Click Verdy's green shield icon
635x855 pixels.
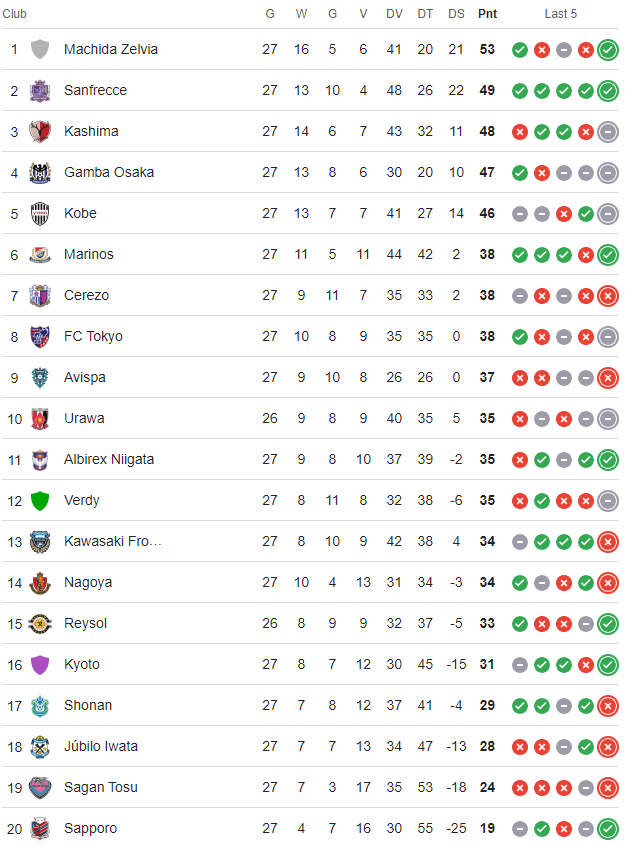pos(40,500)
